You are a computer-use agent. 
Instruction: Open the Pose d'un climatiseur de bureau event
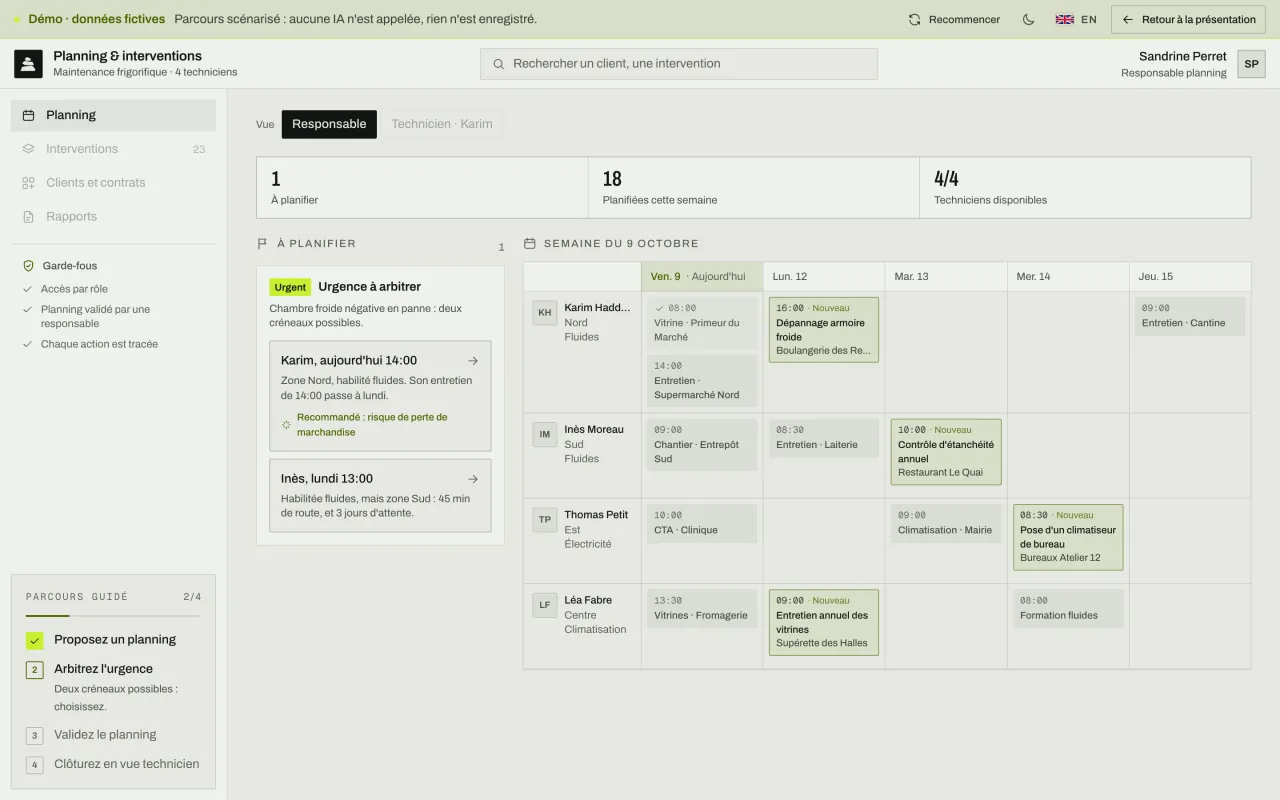coord(1068,537)
